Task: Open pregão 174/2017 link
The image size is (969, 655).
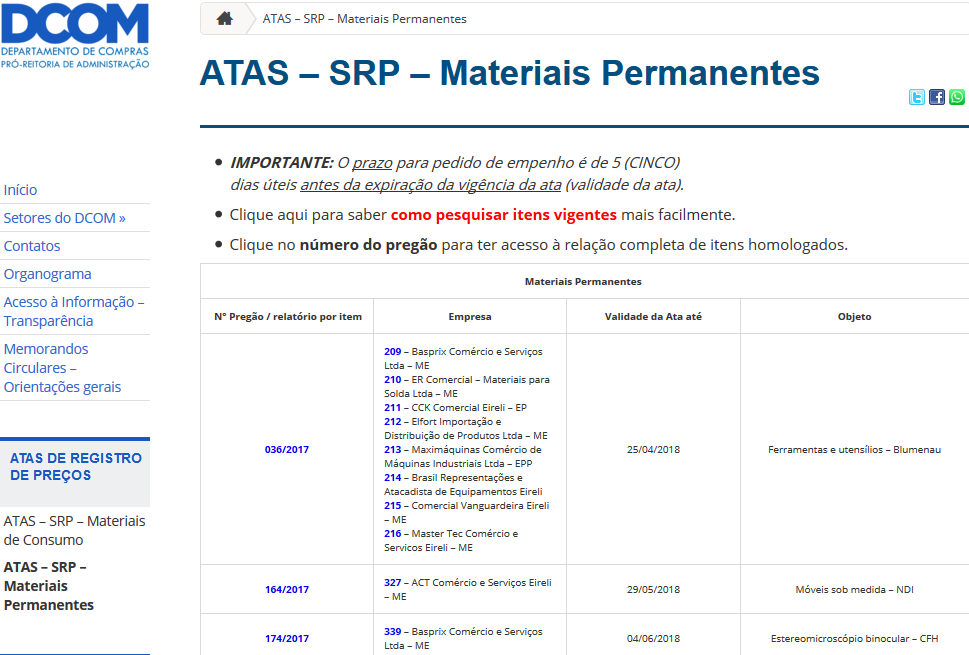Action: click(x=287, y=639)
